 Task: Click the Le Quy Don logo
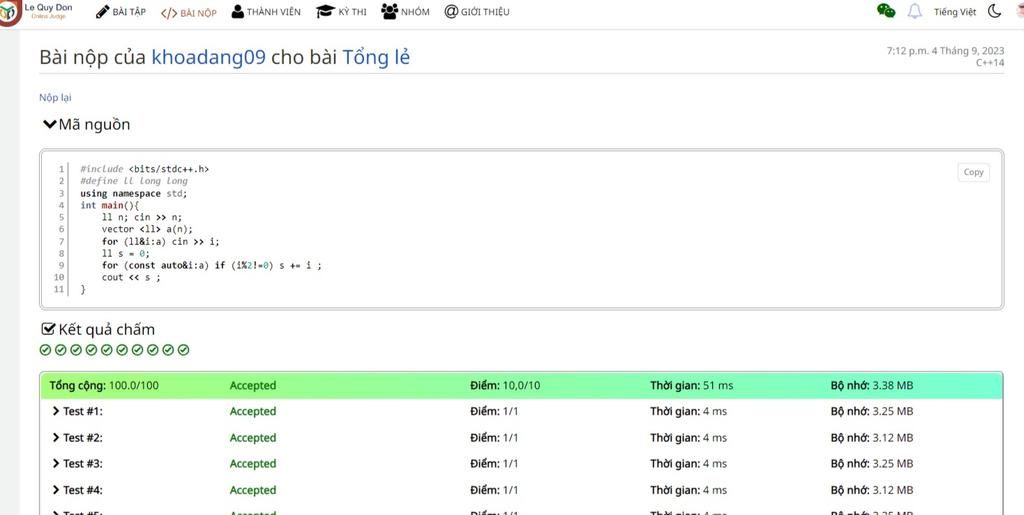(36, 12)
